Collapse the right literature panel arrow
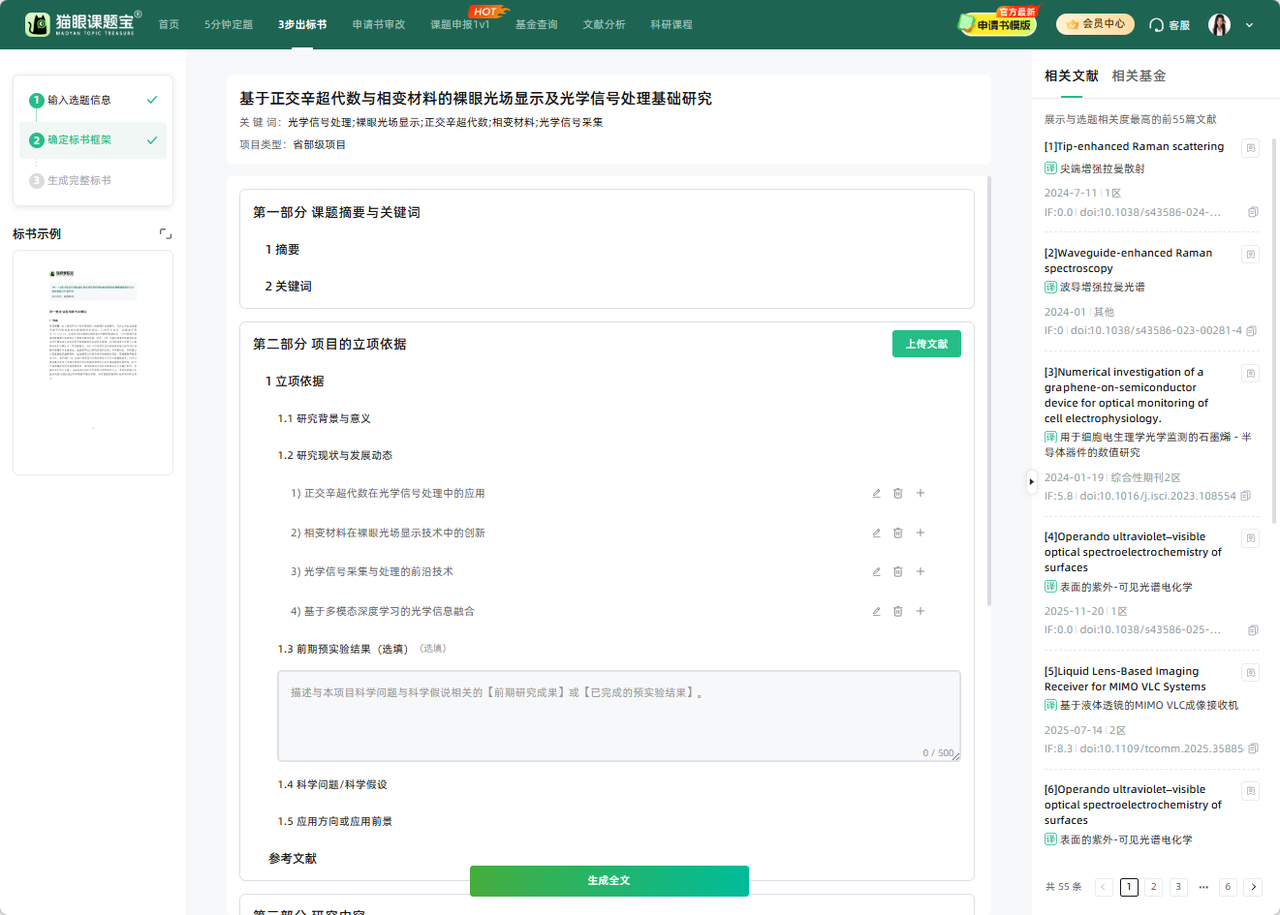The image size is (1280, 915). coord(1032,482)
